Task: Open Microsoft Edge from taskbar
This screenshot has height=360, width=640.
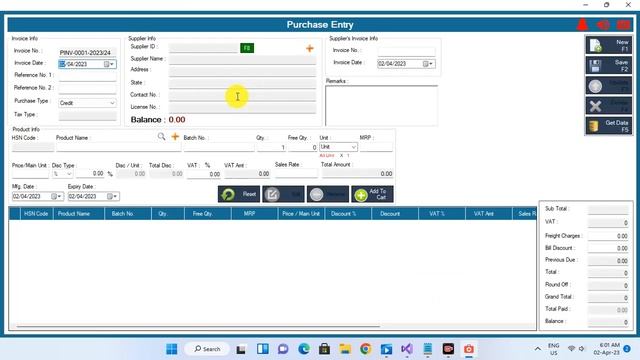Action: click(304, 349)
